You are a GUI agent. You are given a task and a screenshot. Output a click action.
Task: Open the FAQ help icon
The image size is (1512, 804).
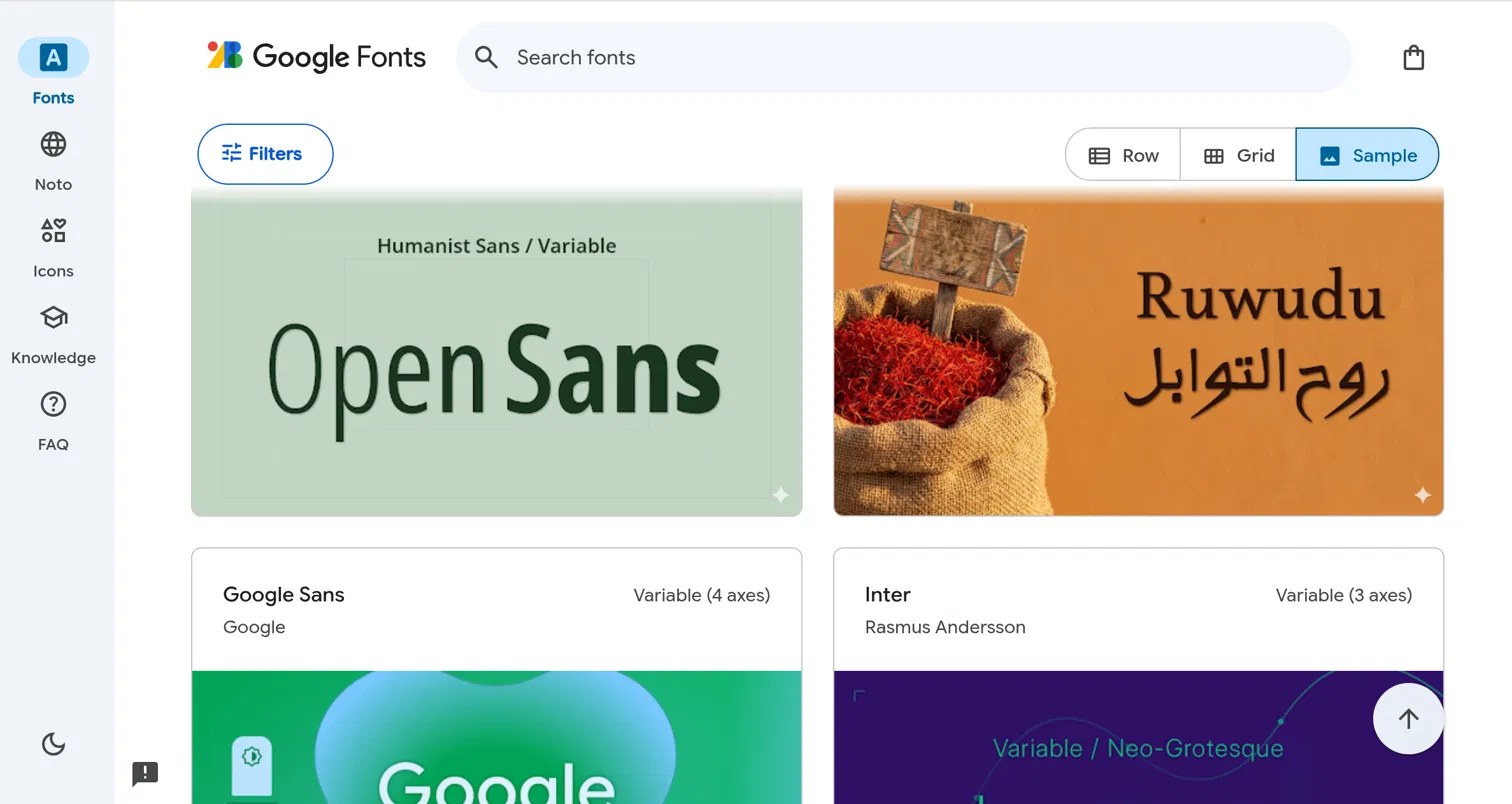click(x=53, y=404)
